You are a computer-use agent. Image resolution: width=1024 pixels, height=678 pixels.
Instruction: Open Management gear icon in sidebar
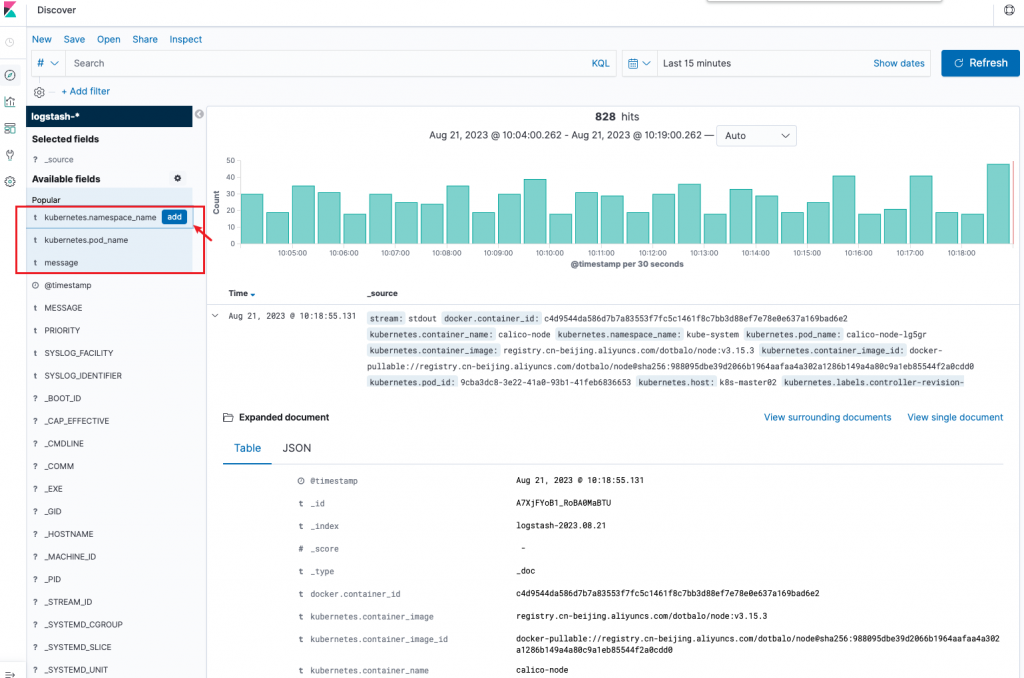pos(10,182)
